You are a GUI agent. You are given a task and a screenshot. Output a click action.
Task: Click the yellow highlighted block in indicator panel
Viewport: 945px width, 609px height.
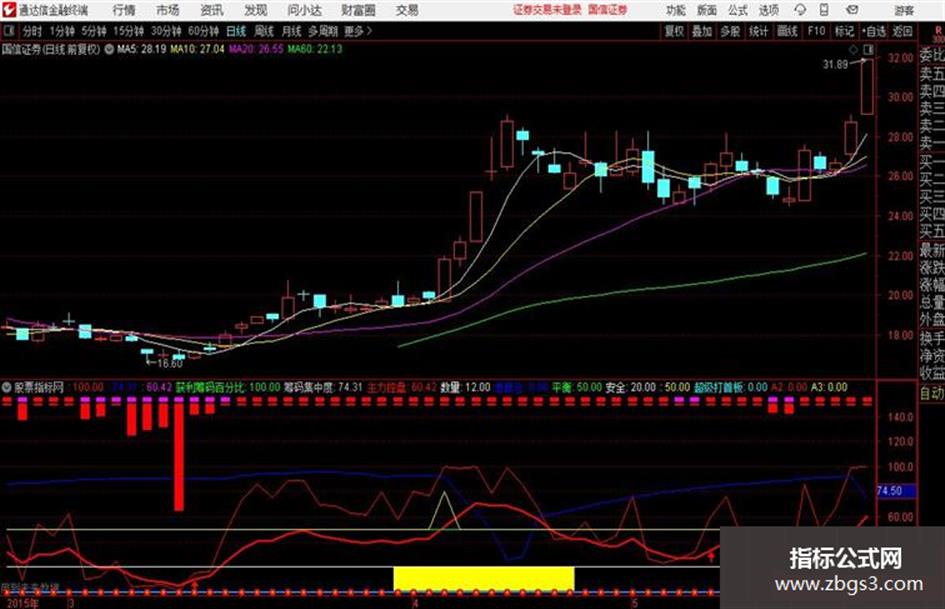pos(483,579)
